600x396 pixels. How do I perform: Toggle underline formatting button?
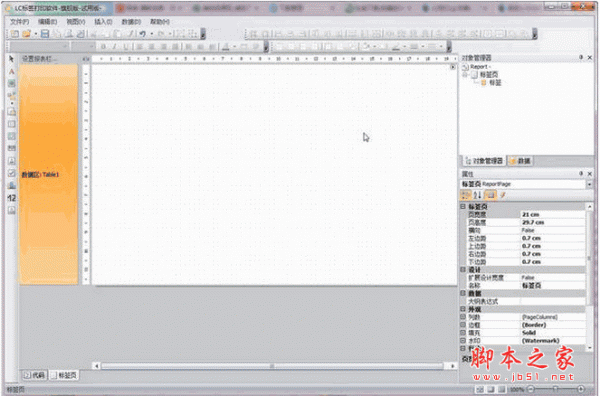[x=126, y=47]
